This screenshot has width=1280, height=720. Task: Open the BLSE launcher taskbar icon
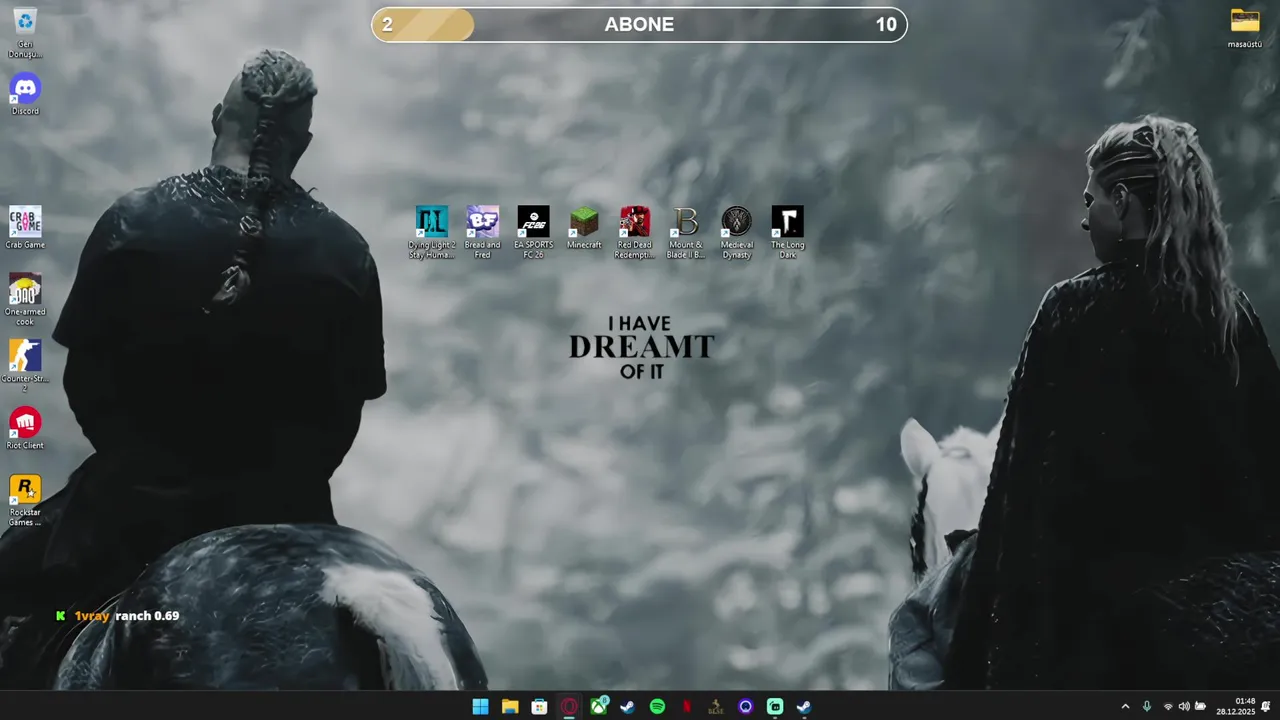[x=716, y=706]
